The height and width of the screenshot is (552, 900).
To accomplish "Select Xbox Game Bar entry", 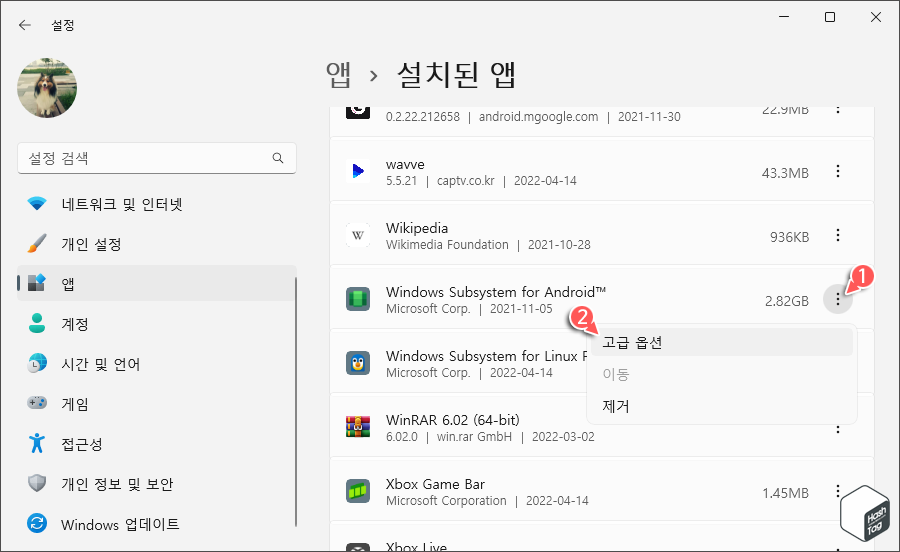I will pyautogui.click(x=435, y=484).
